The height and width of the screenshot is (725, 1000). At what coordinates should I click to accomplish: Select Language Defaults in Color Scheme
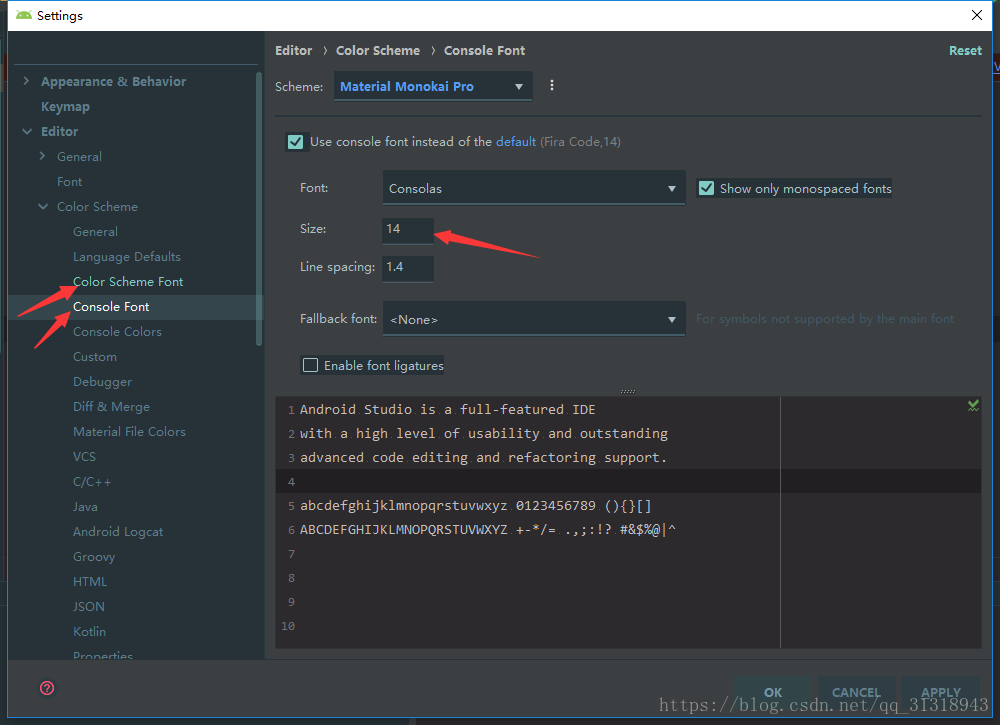[126, 257]
